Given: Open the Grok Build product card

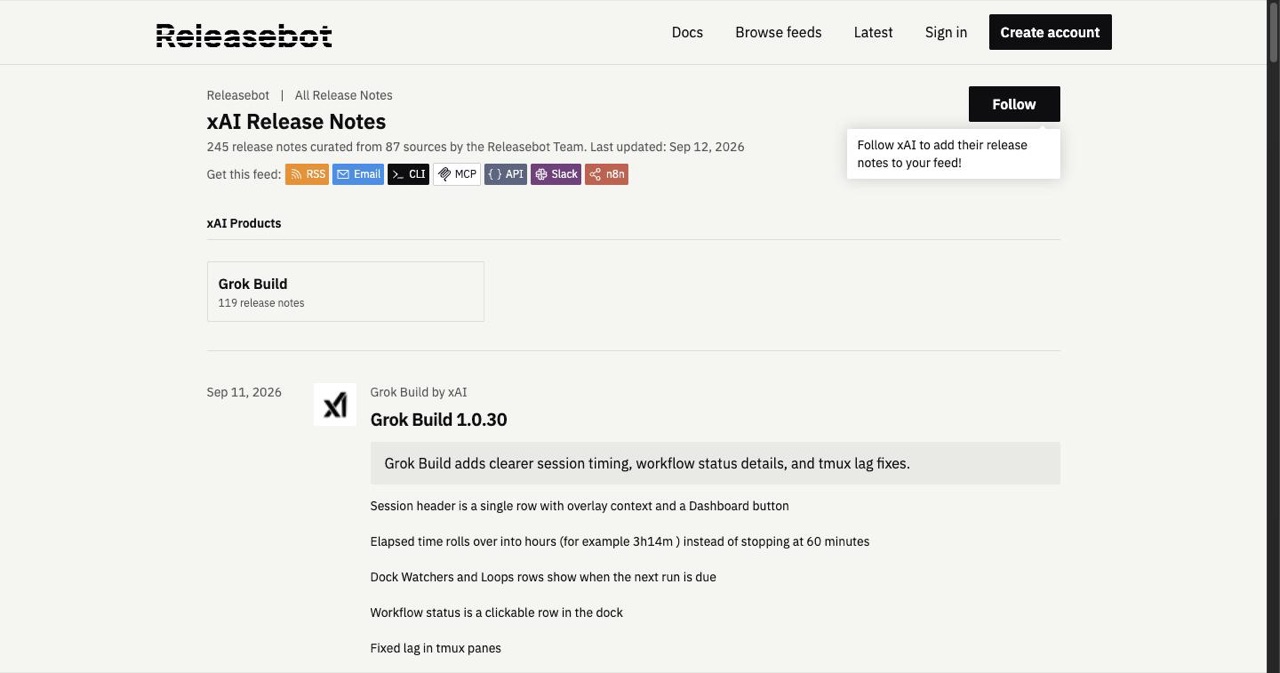Looking at the screenshot, I should 345,291.
